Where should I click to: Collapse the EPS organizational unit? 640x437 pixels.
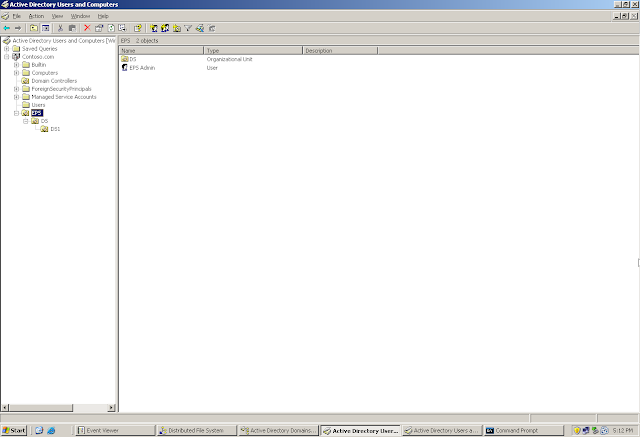pyautogui.click(x=16, y=113)
